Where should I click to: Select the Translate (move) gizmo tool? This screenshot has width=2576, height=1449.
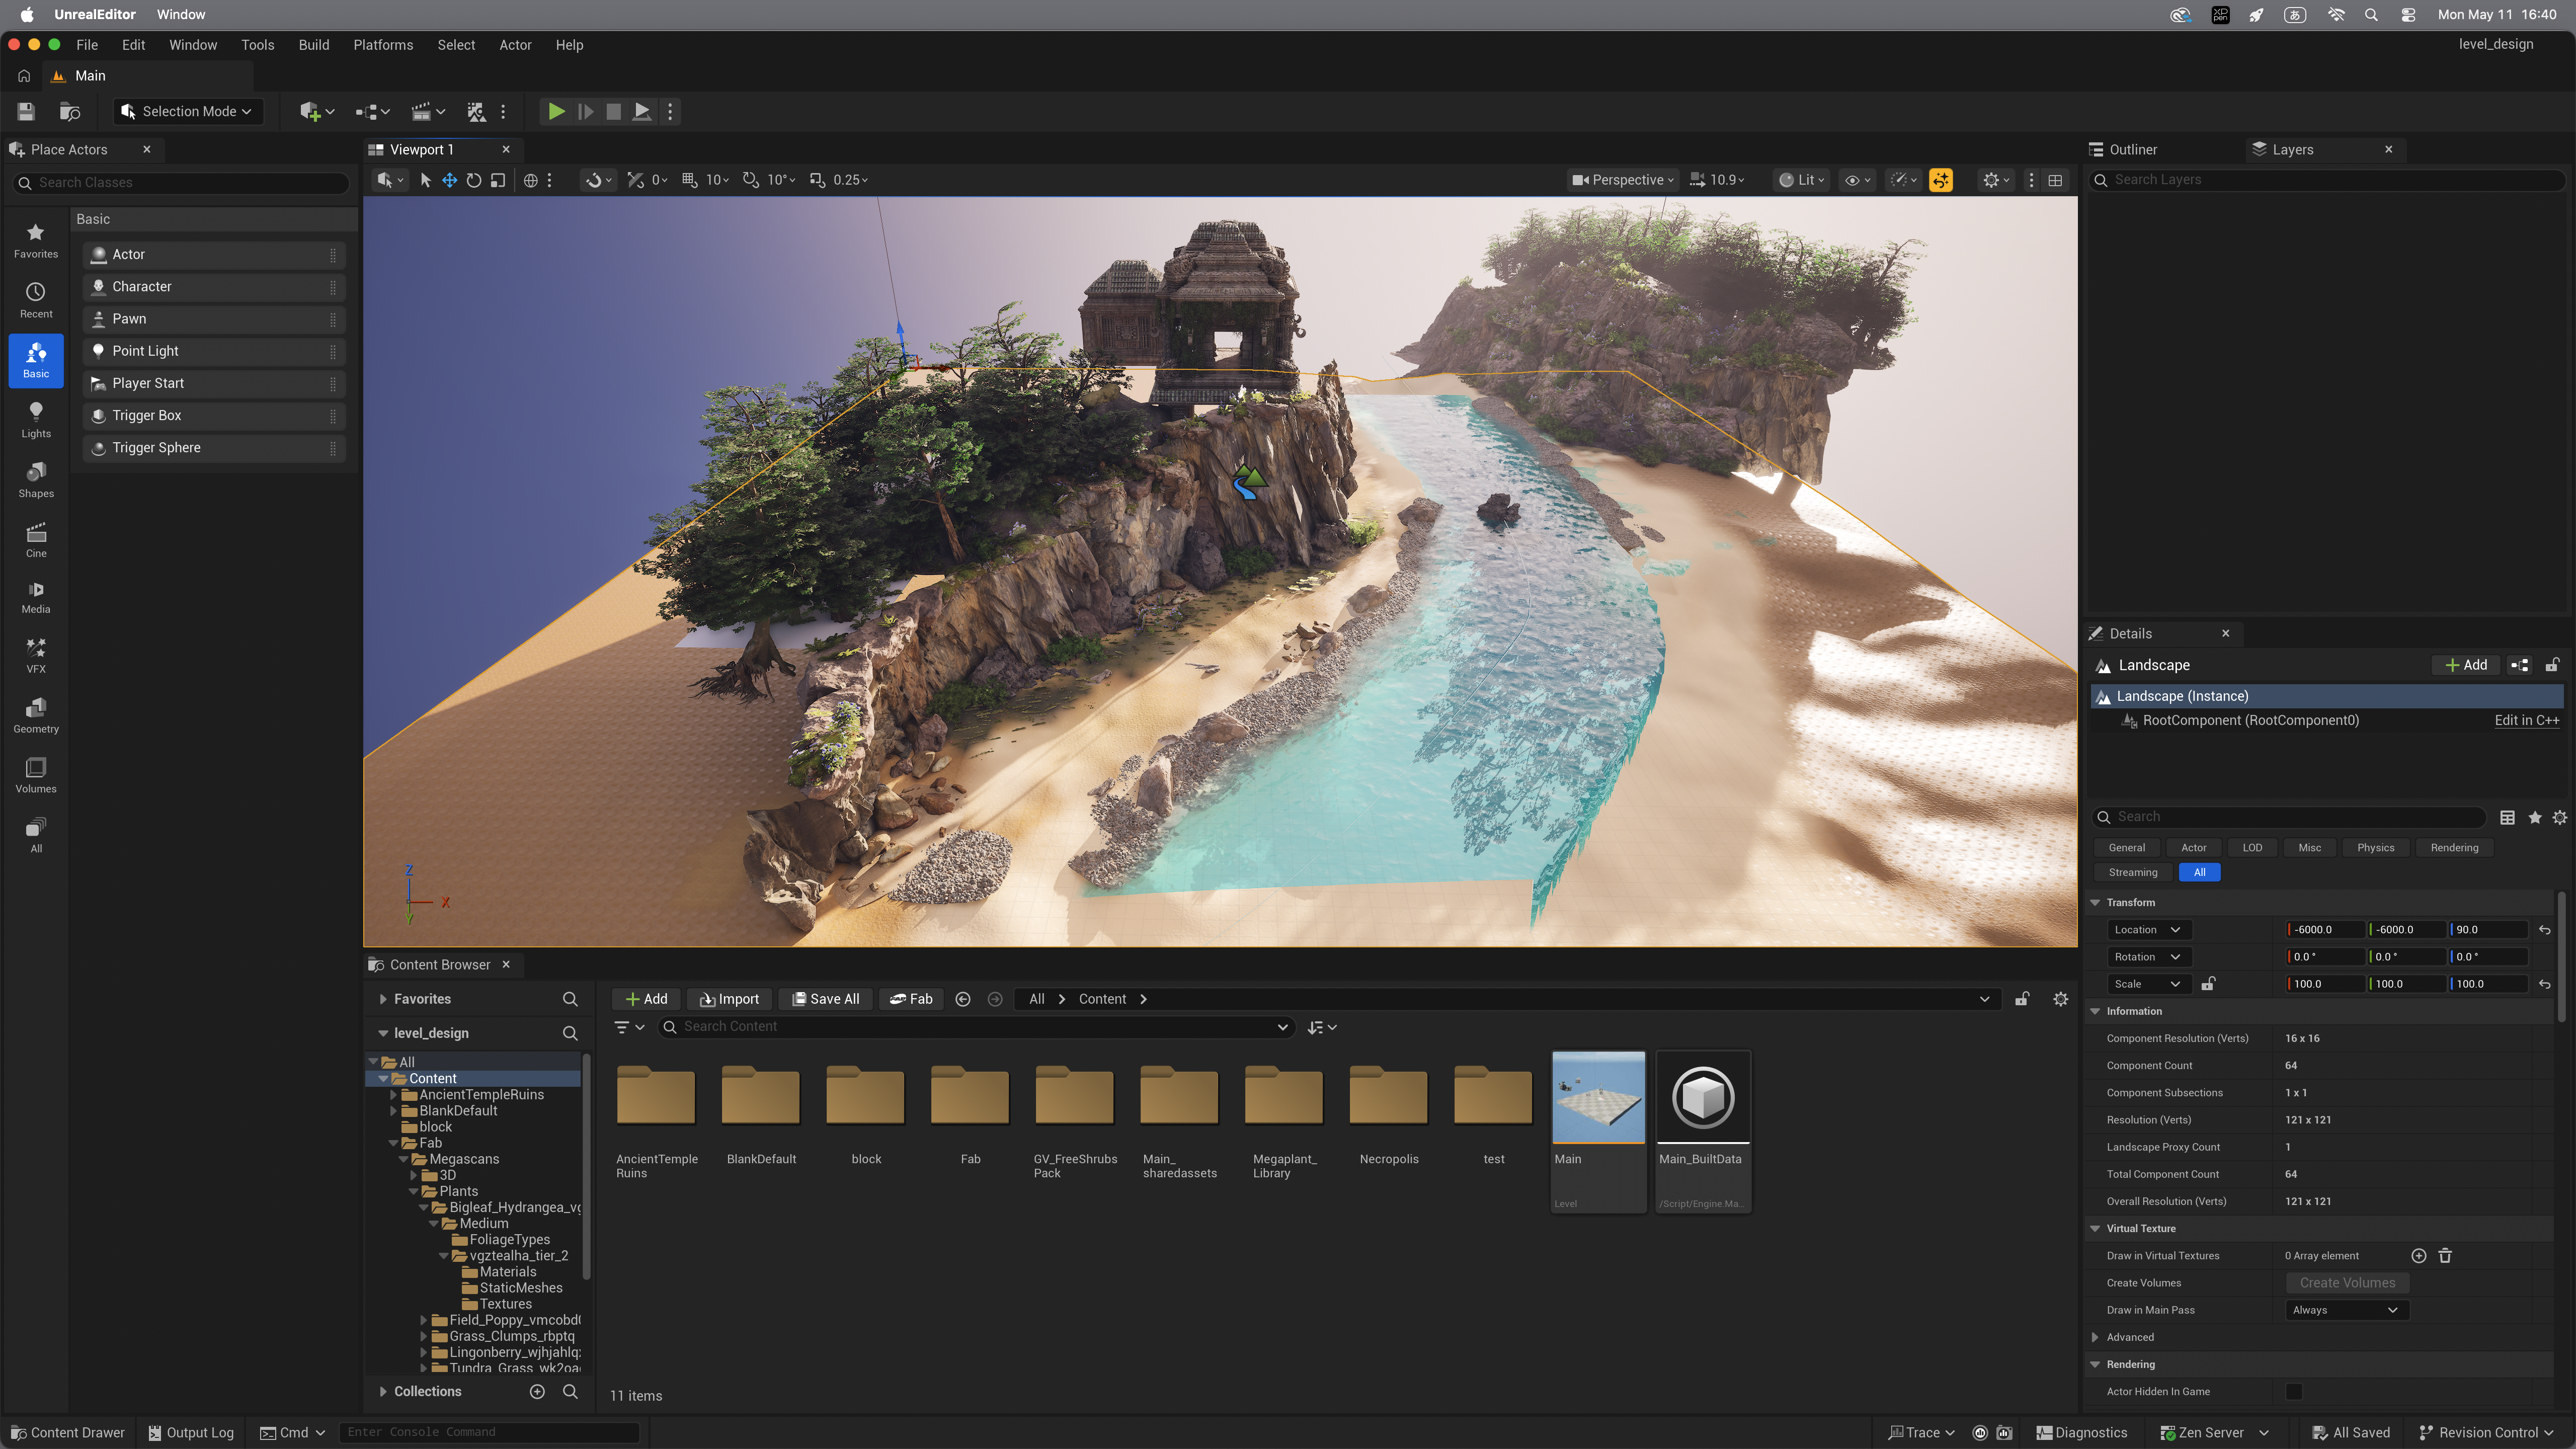pyautogui.click(x=449, y=180)
